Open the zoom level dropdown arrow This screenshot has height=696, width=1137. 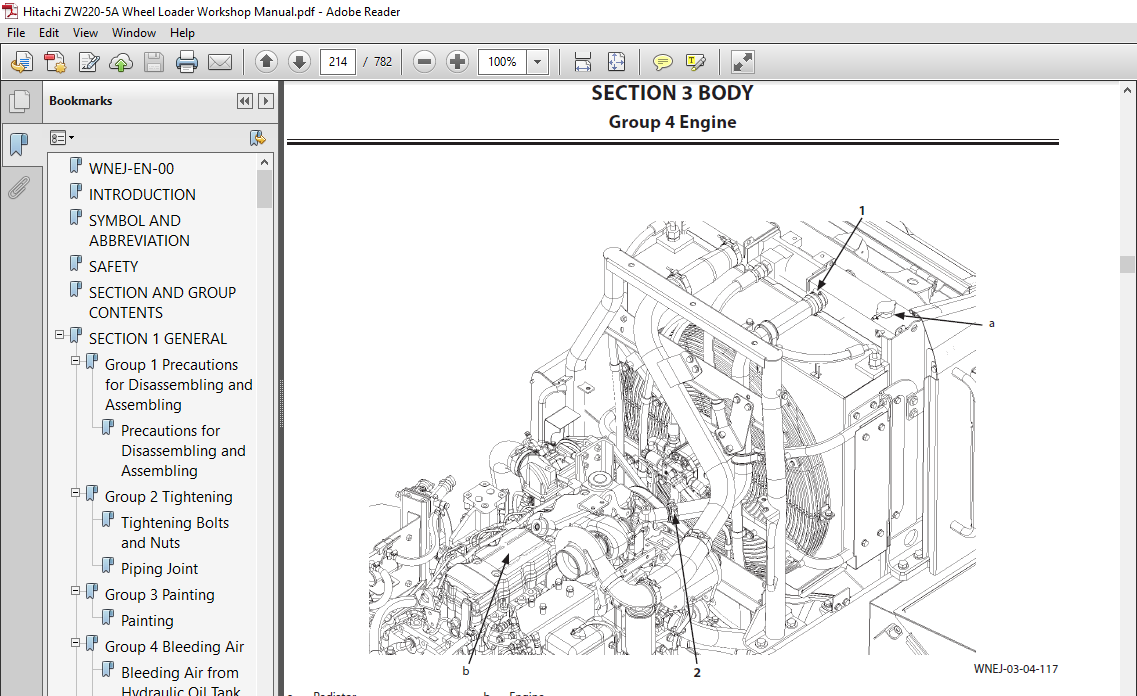537,62
